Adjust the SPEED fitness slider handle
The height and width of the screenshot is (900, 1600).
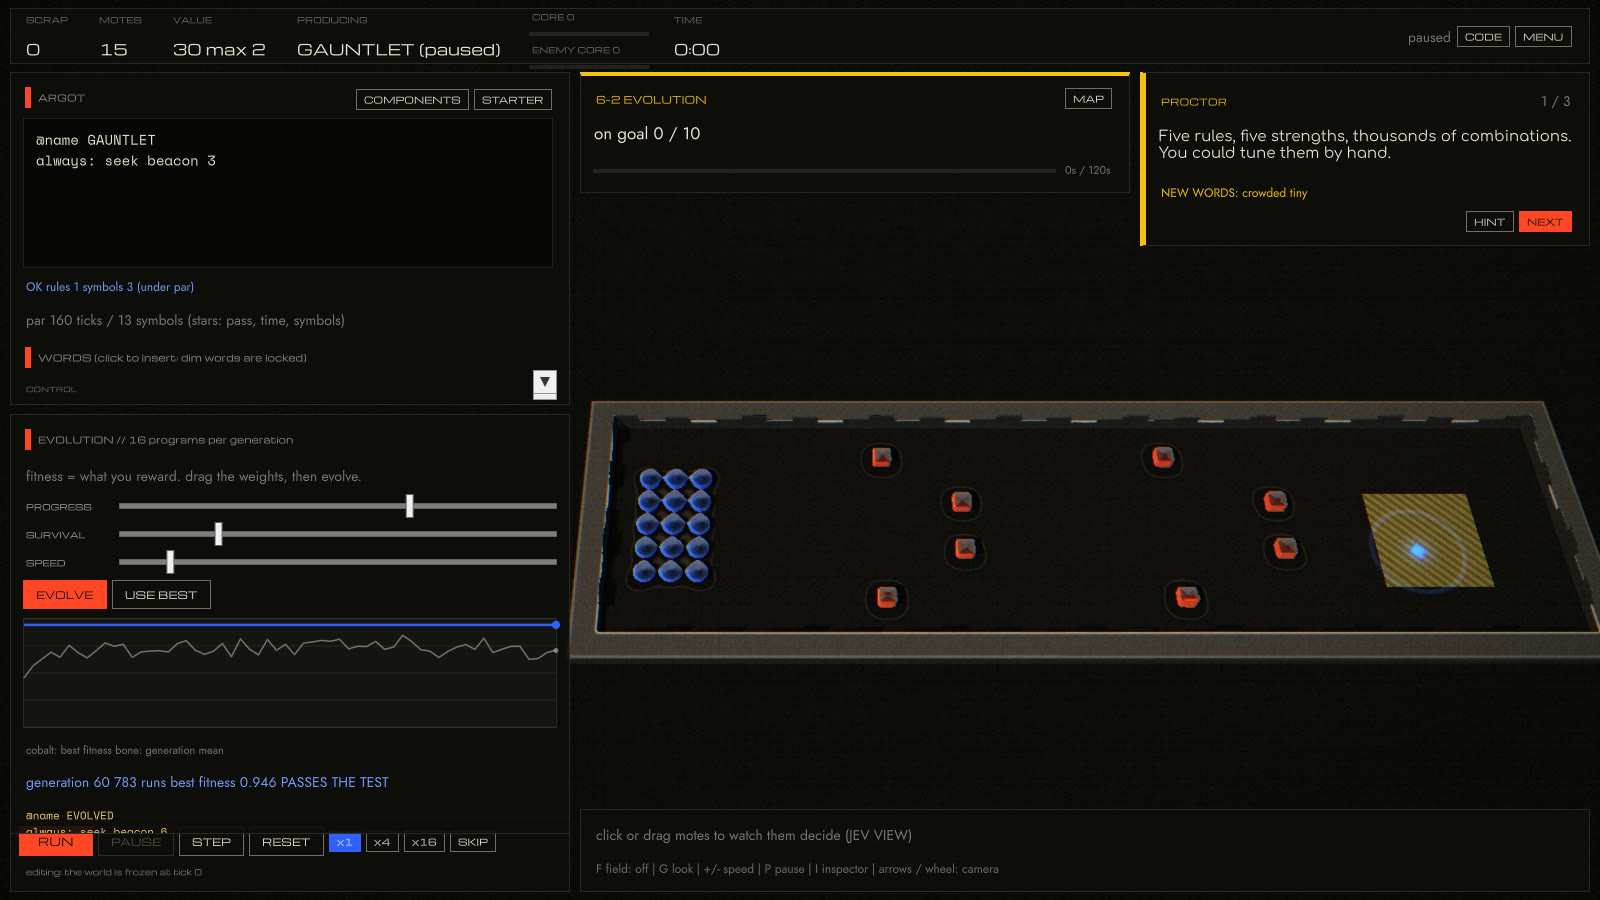(x=170, y=562)
